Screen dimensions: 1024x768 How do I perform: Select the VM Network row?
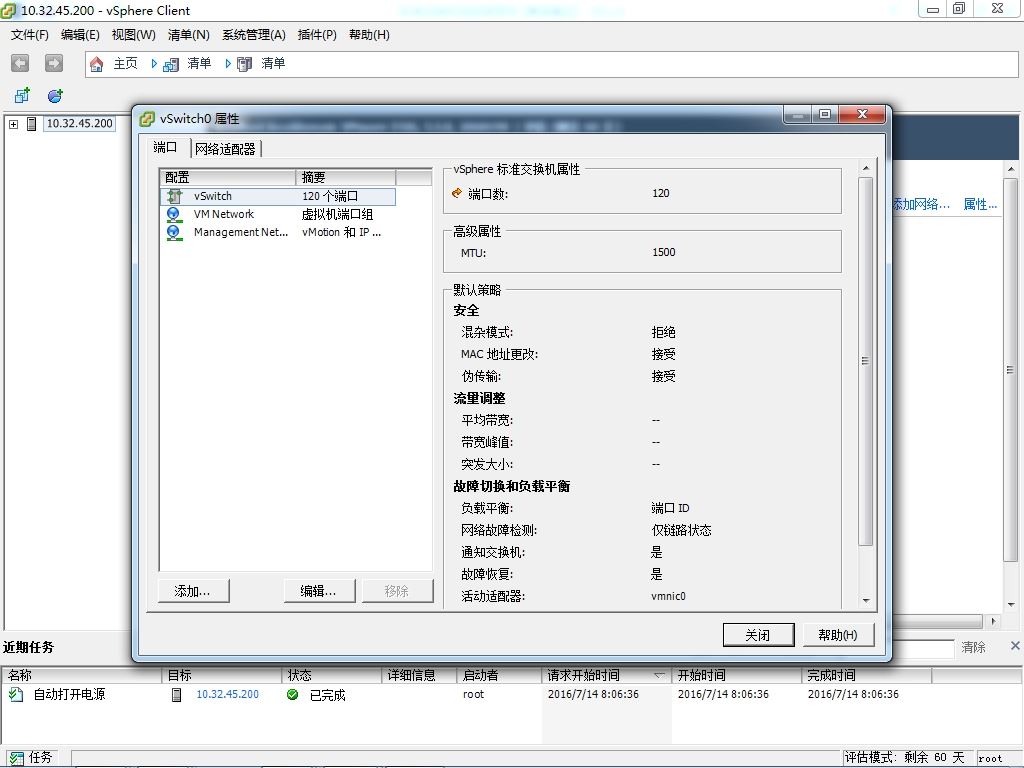pos(278,214)
